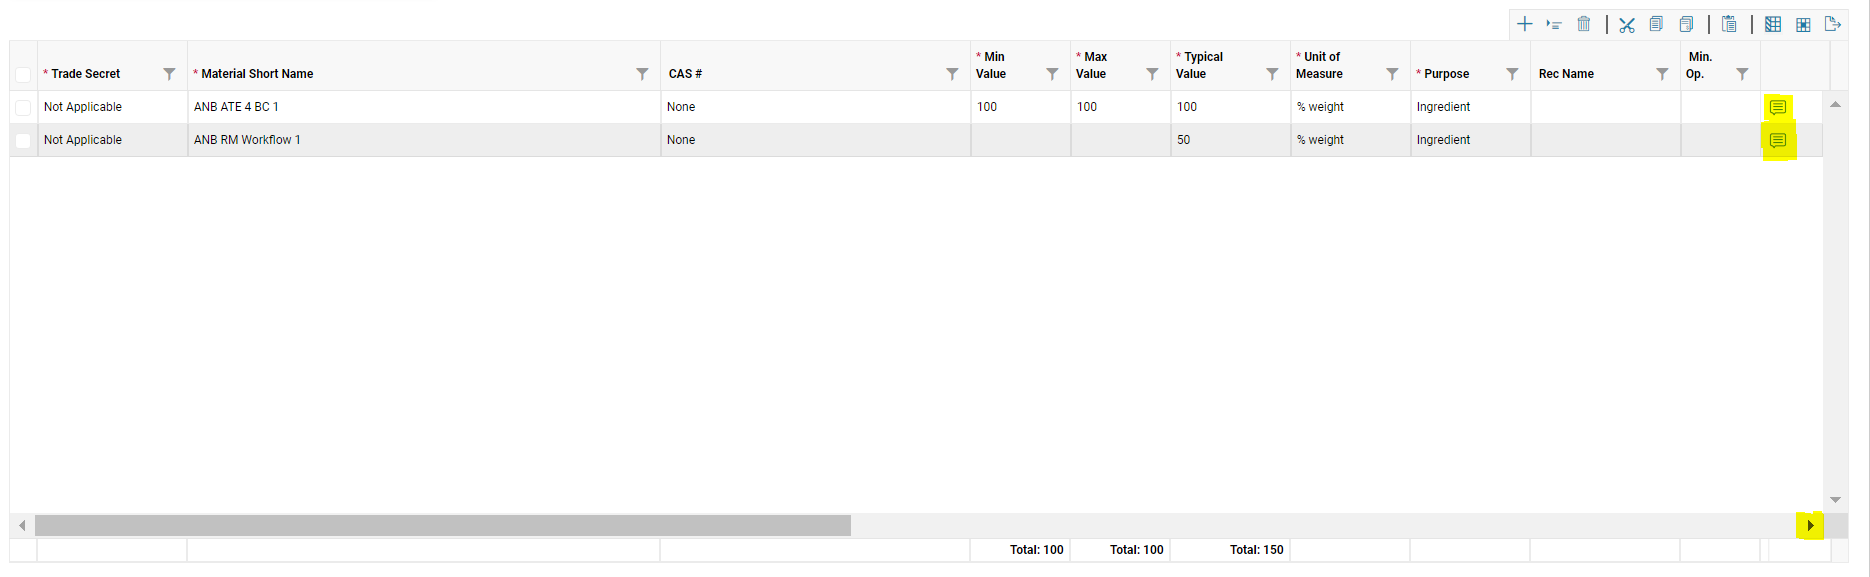
Task: Click the Trade Secret column header
Action: pos(86,74)
